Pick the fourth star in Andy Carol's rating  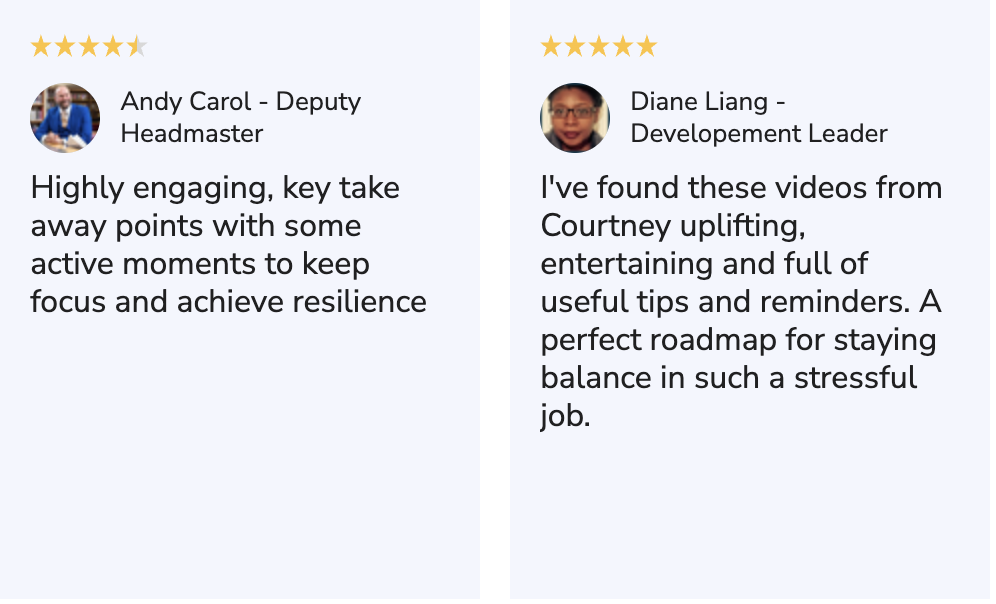tap(113, 46)
